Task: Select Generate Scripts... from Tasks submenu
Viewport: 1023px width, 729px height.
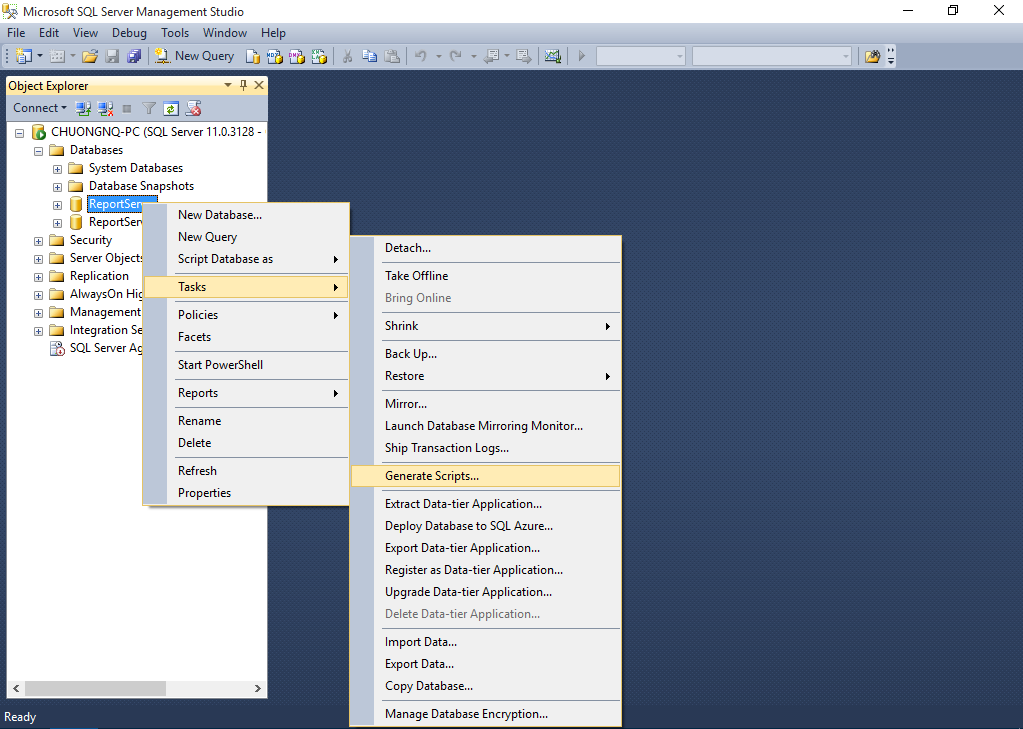Action: pos(485,476)
